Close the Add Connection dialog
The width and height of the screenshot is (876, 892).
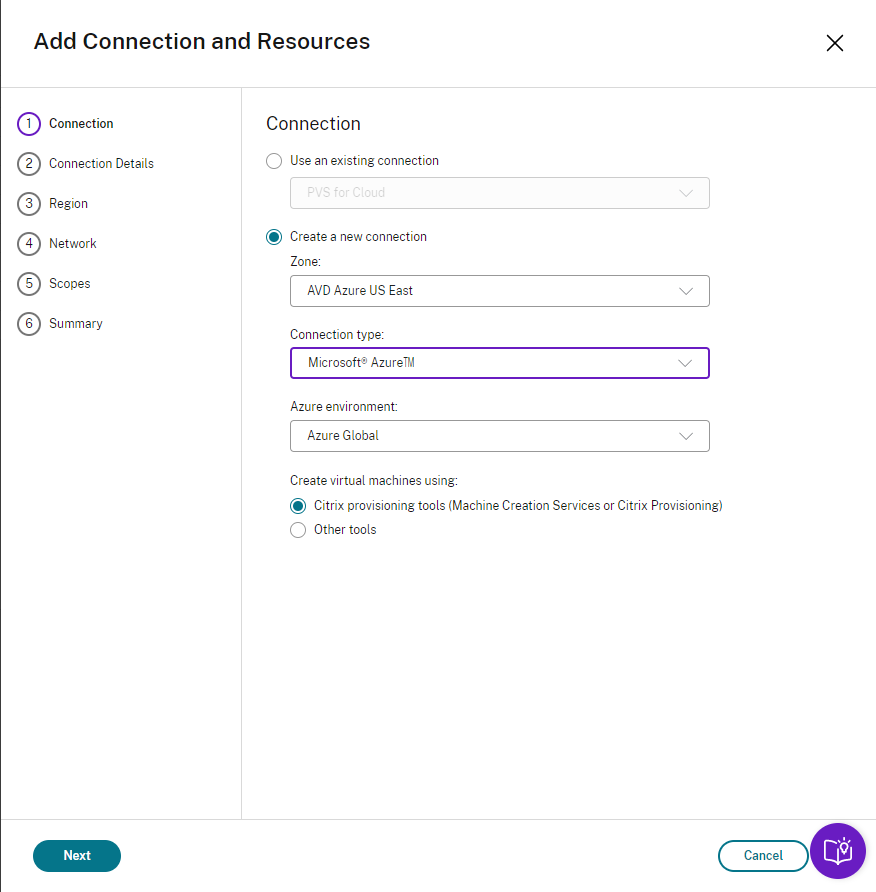tap(835, 43)
